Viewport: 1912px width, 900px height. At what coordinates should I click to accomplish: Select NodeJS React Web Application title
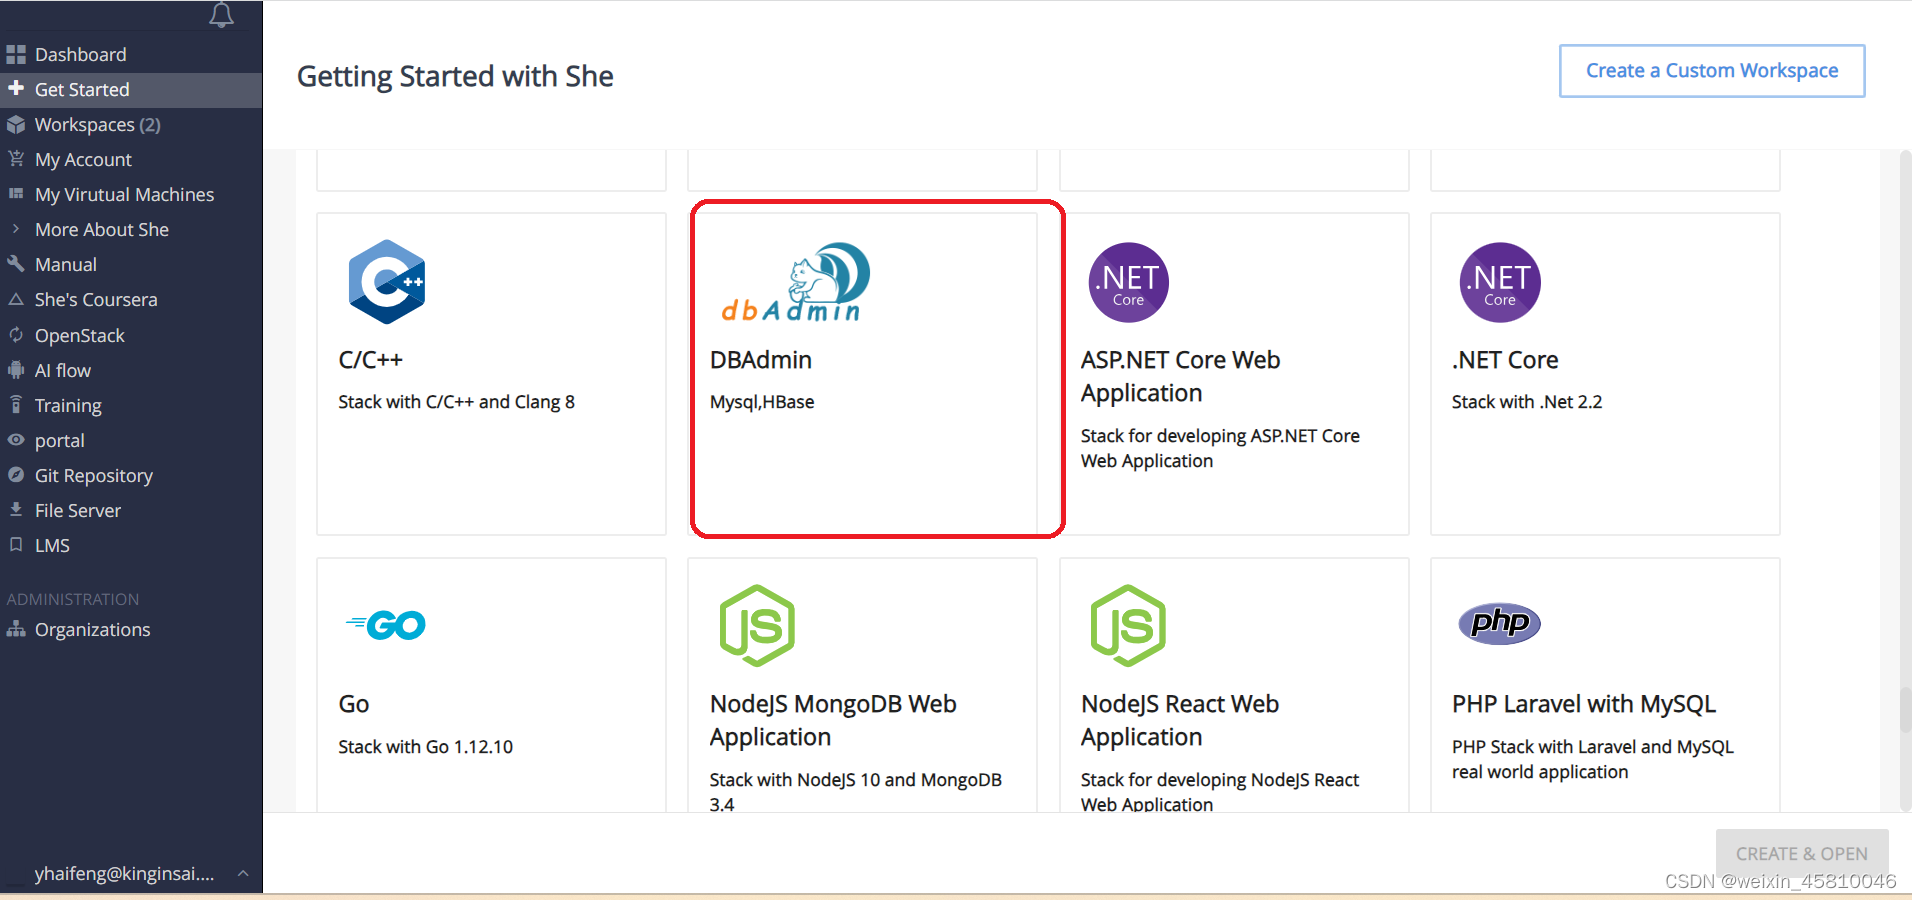click(x=1180, y=720)
